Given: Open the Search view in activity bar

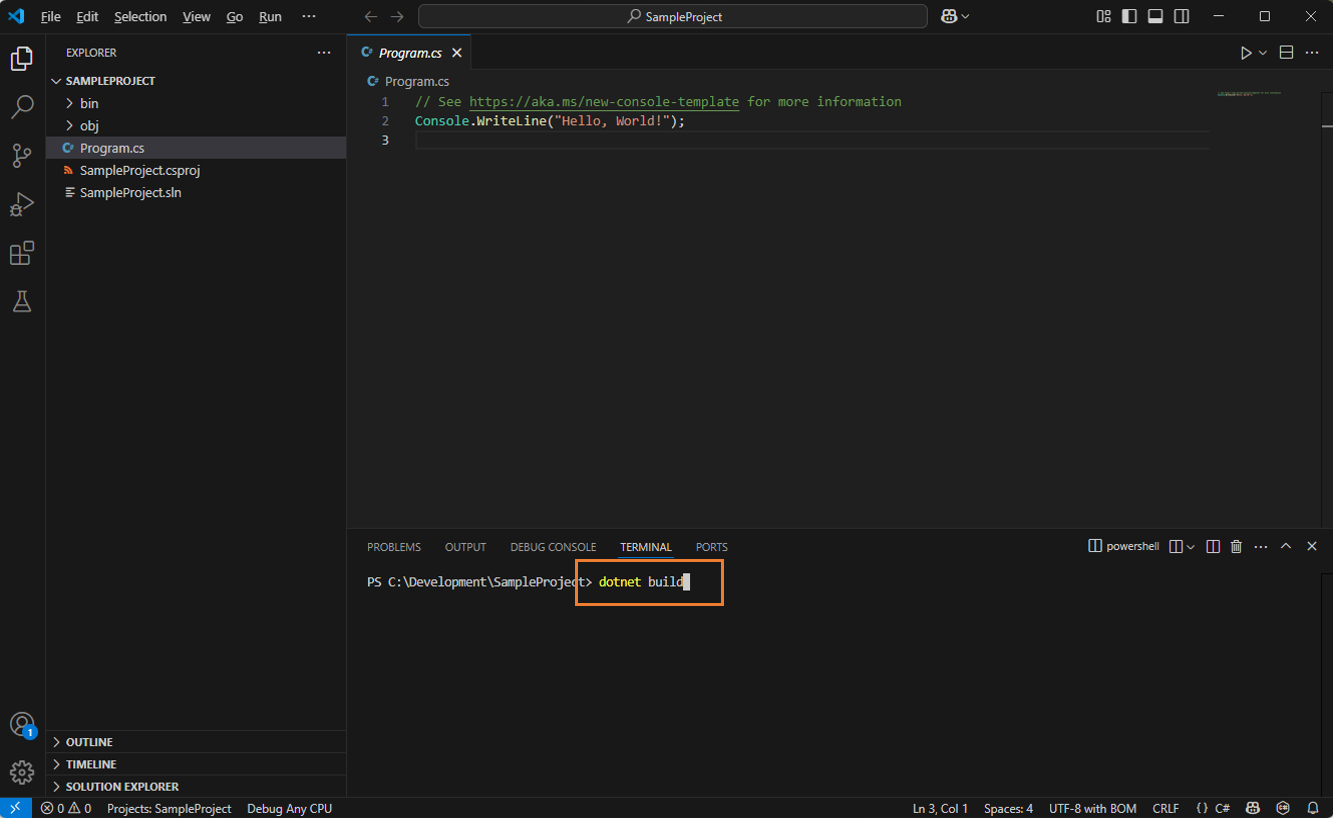Looking at the screenshot, I should [x=22, y=107].
